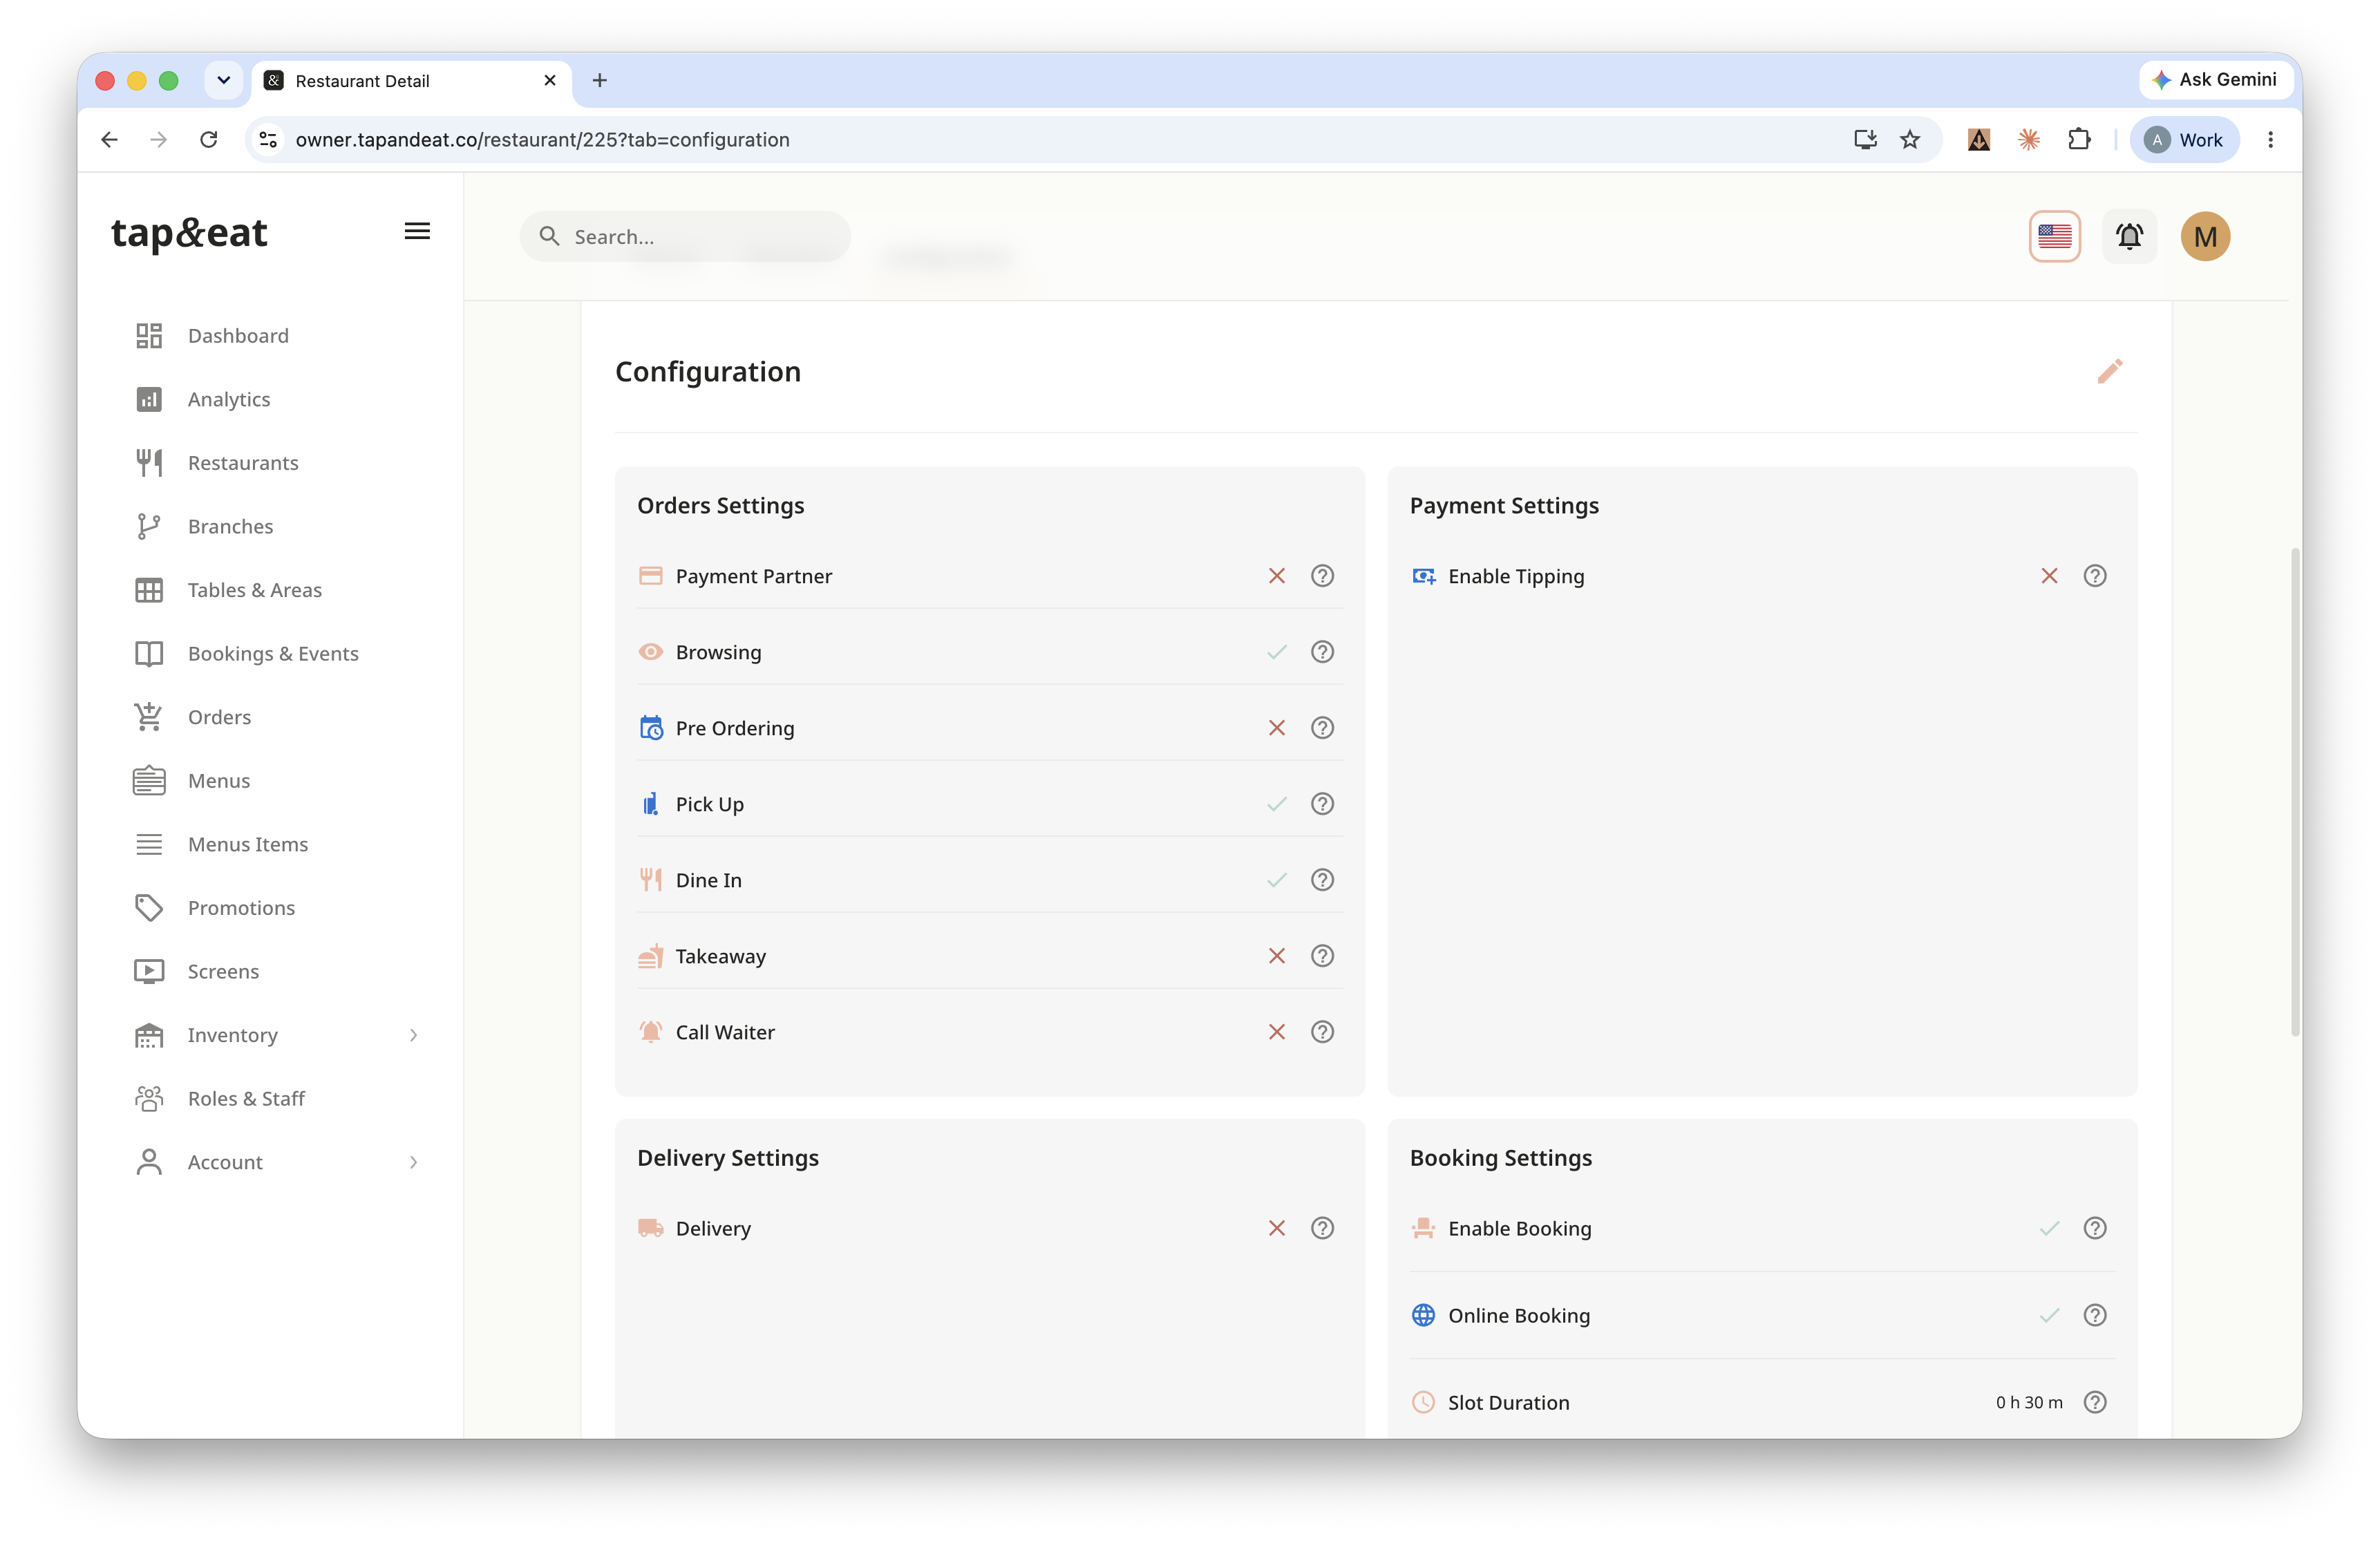Open a new browser tab
The image size is (2380, 1541).
[599, 80]
